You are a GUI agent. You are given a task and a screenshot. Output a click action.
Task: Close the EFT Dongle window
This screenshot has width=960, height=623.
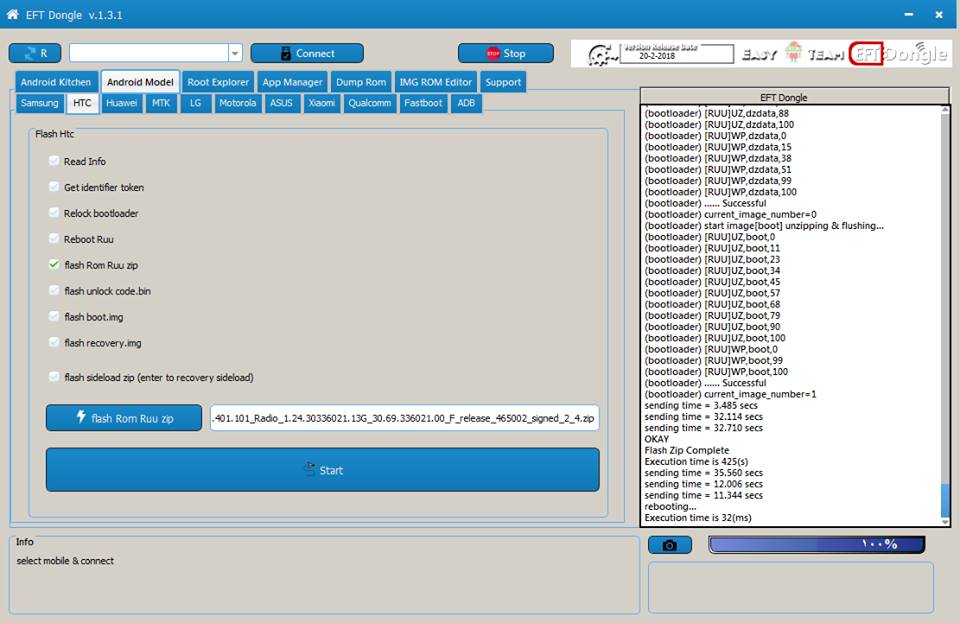pos(939,15)
